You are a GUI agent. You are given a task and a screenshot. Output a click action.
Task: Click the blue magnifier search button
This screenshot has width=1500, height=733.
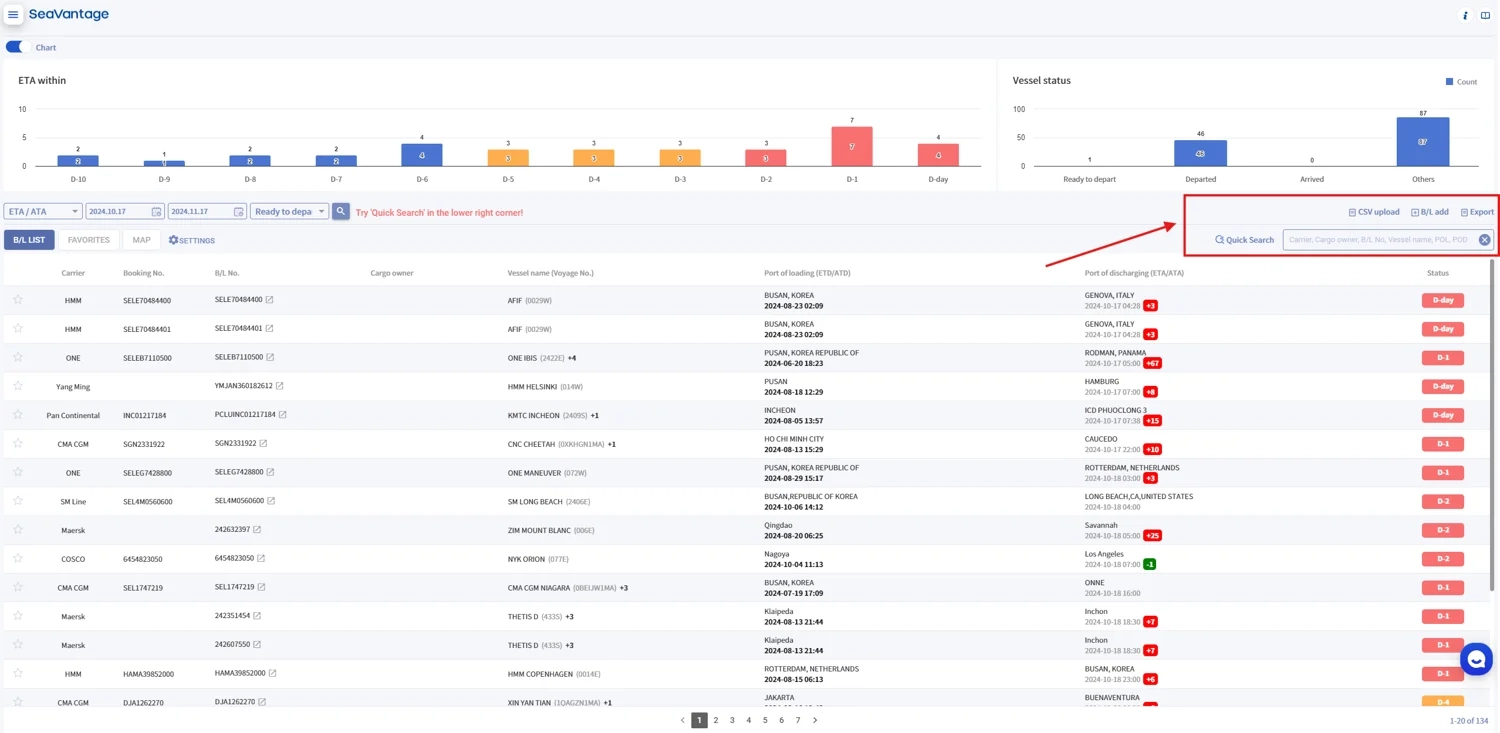point(341,212)
